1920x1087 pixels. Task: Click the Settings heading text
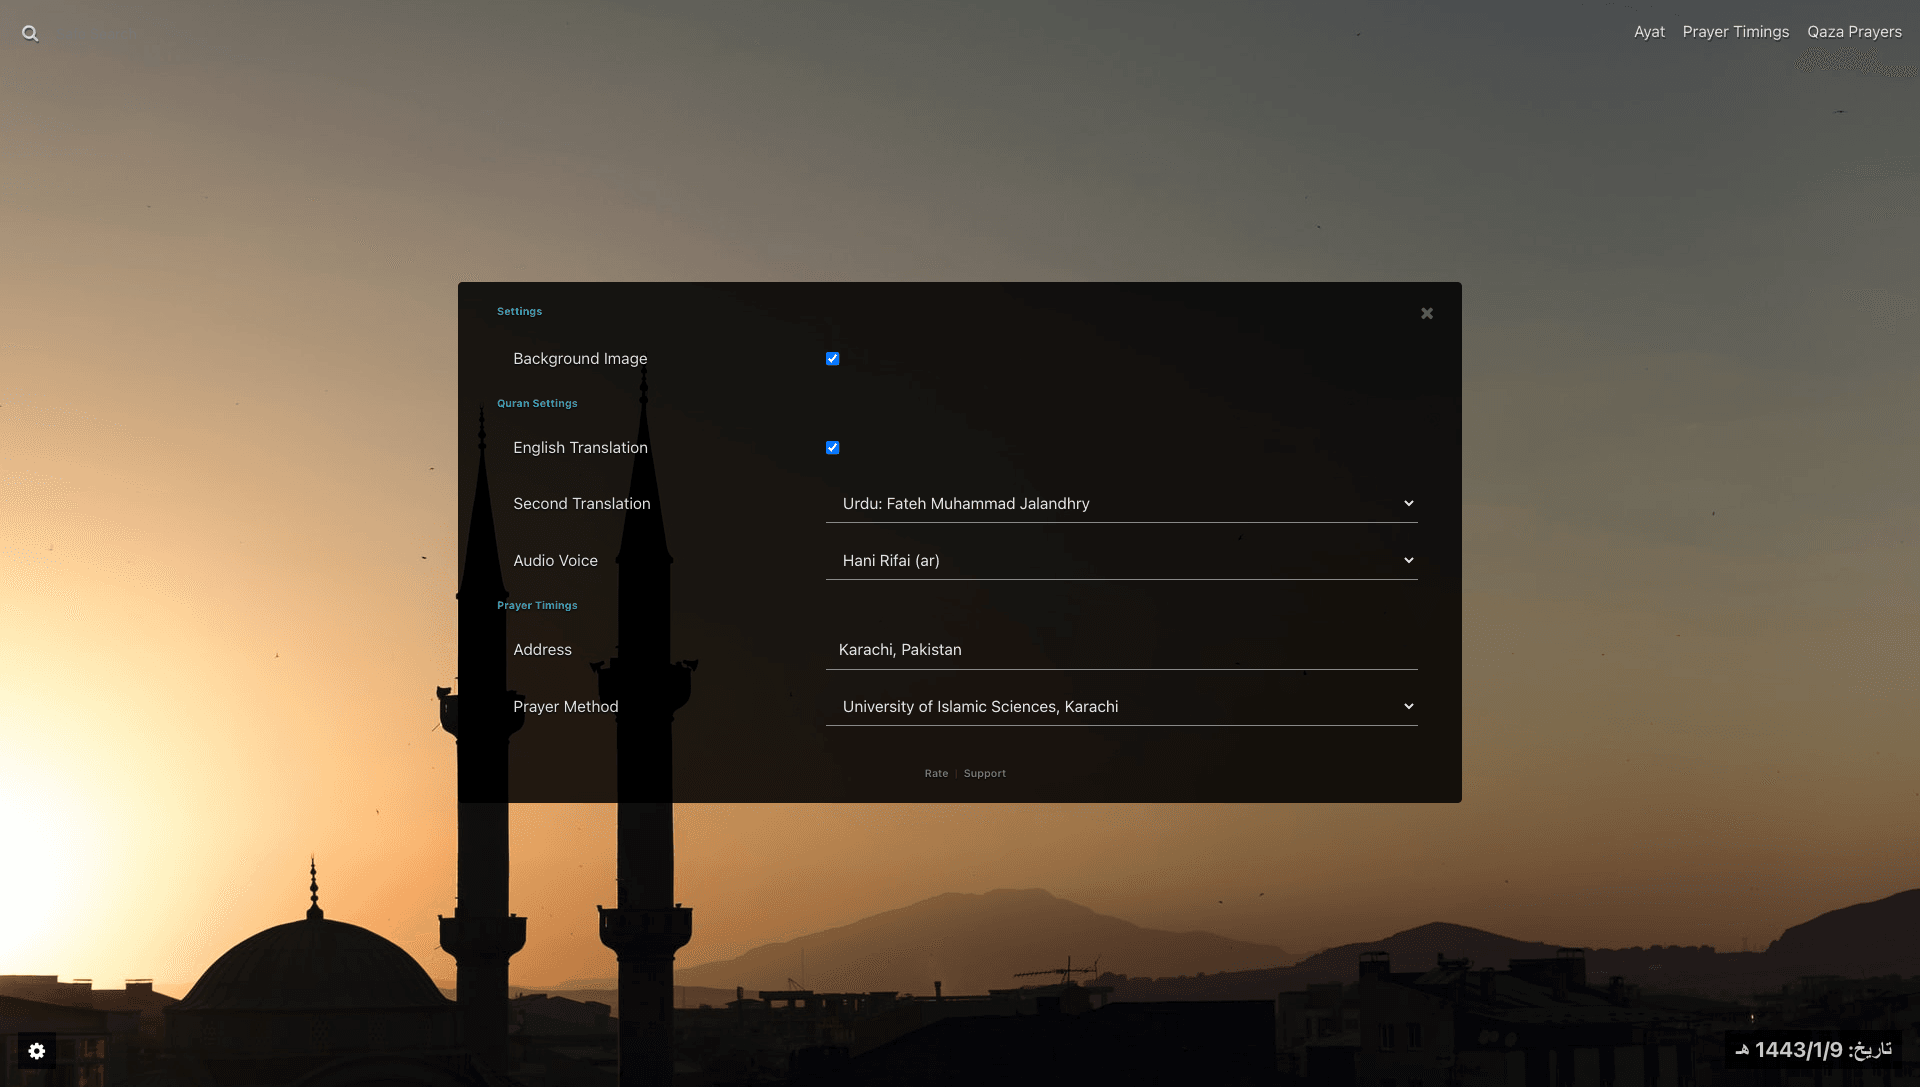[519, 311]
